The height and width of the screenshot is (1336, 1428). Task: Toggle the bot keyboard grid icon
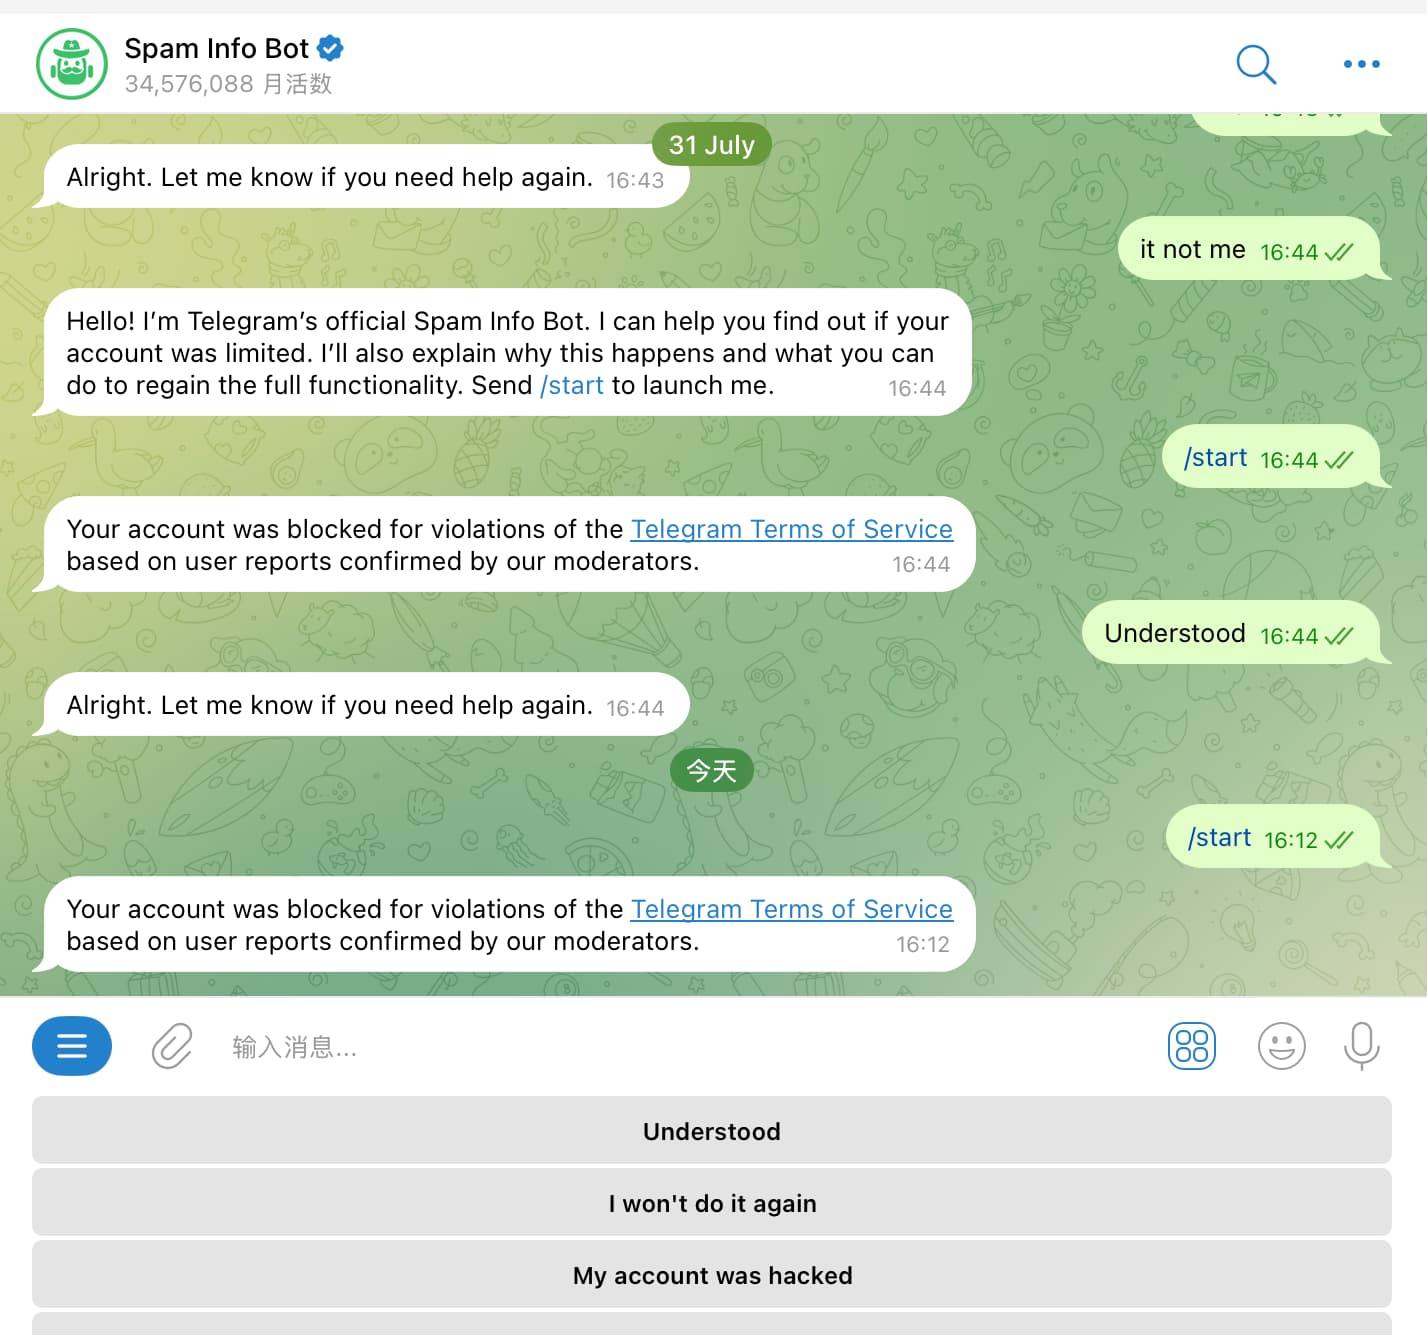pyautogui.click(x=1192, y=1046)
